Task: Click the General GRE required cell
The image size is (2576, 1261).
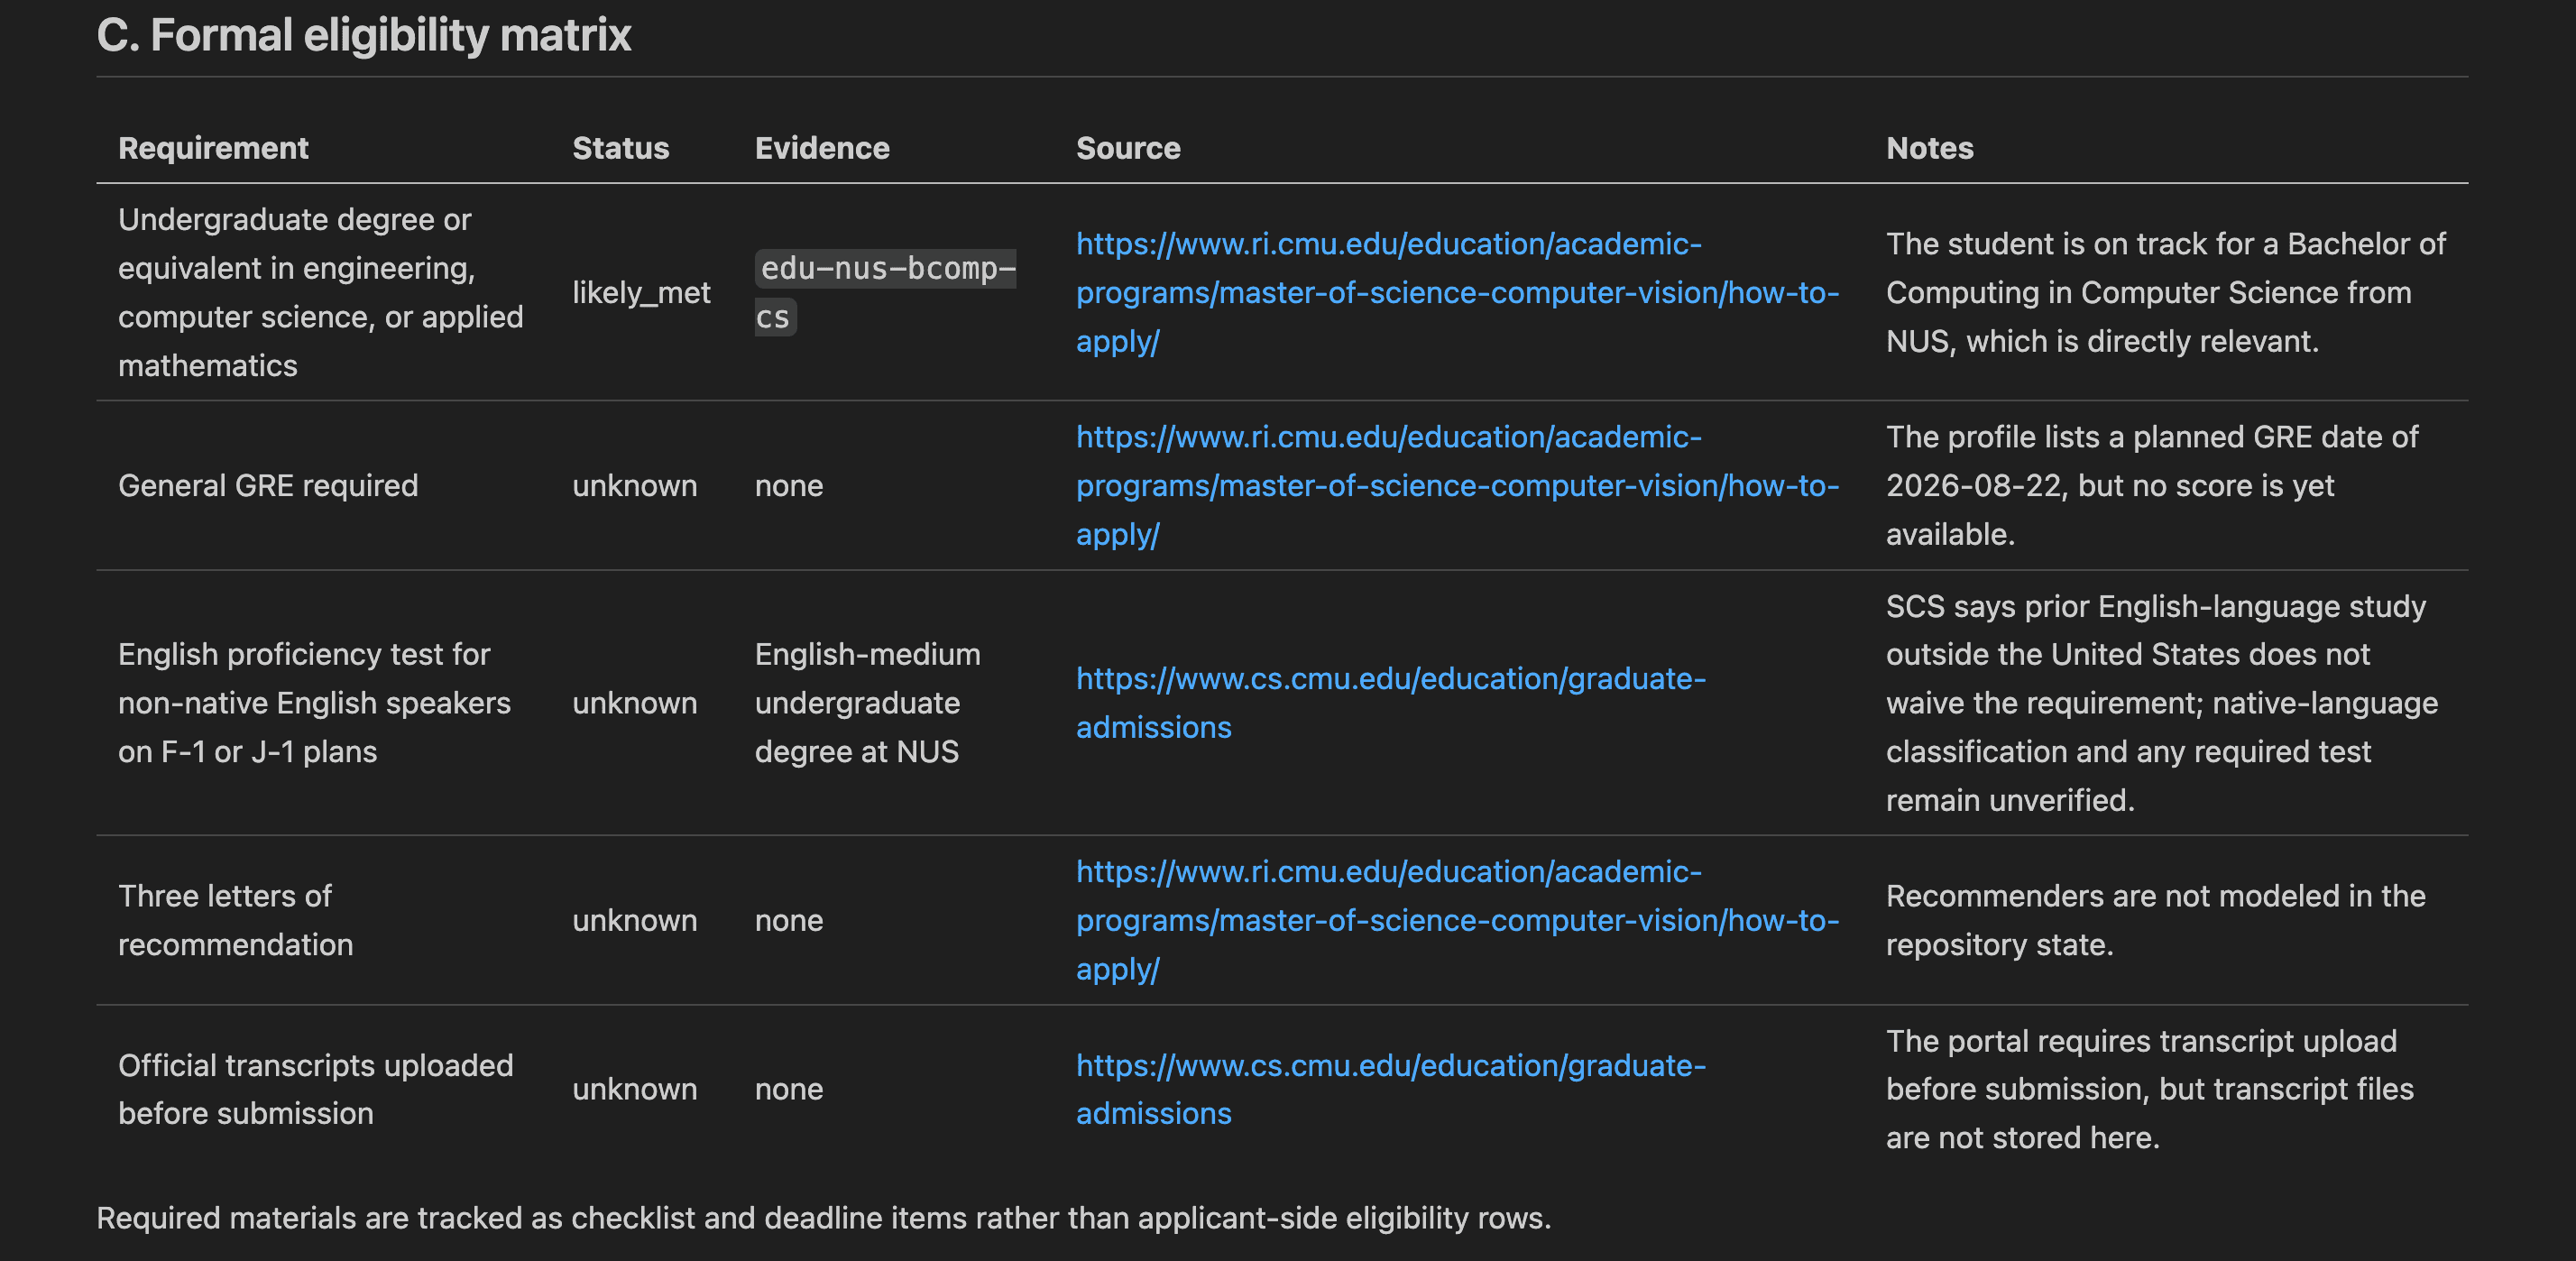Action: [x=268, y=486]
